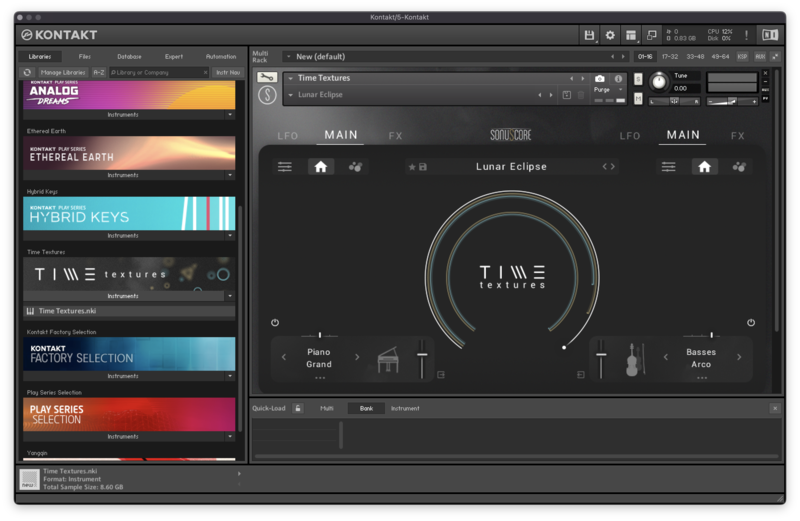The width and height of the screenshot is (800, 521).
Task: Click the save floppy disk icon
Action: click(589, 35)
